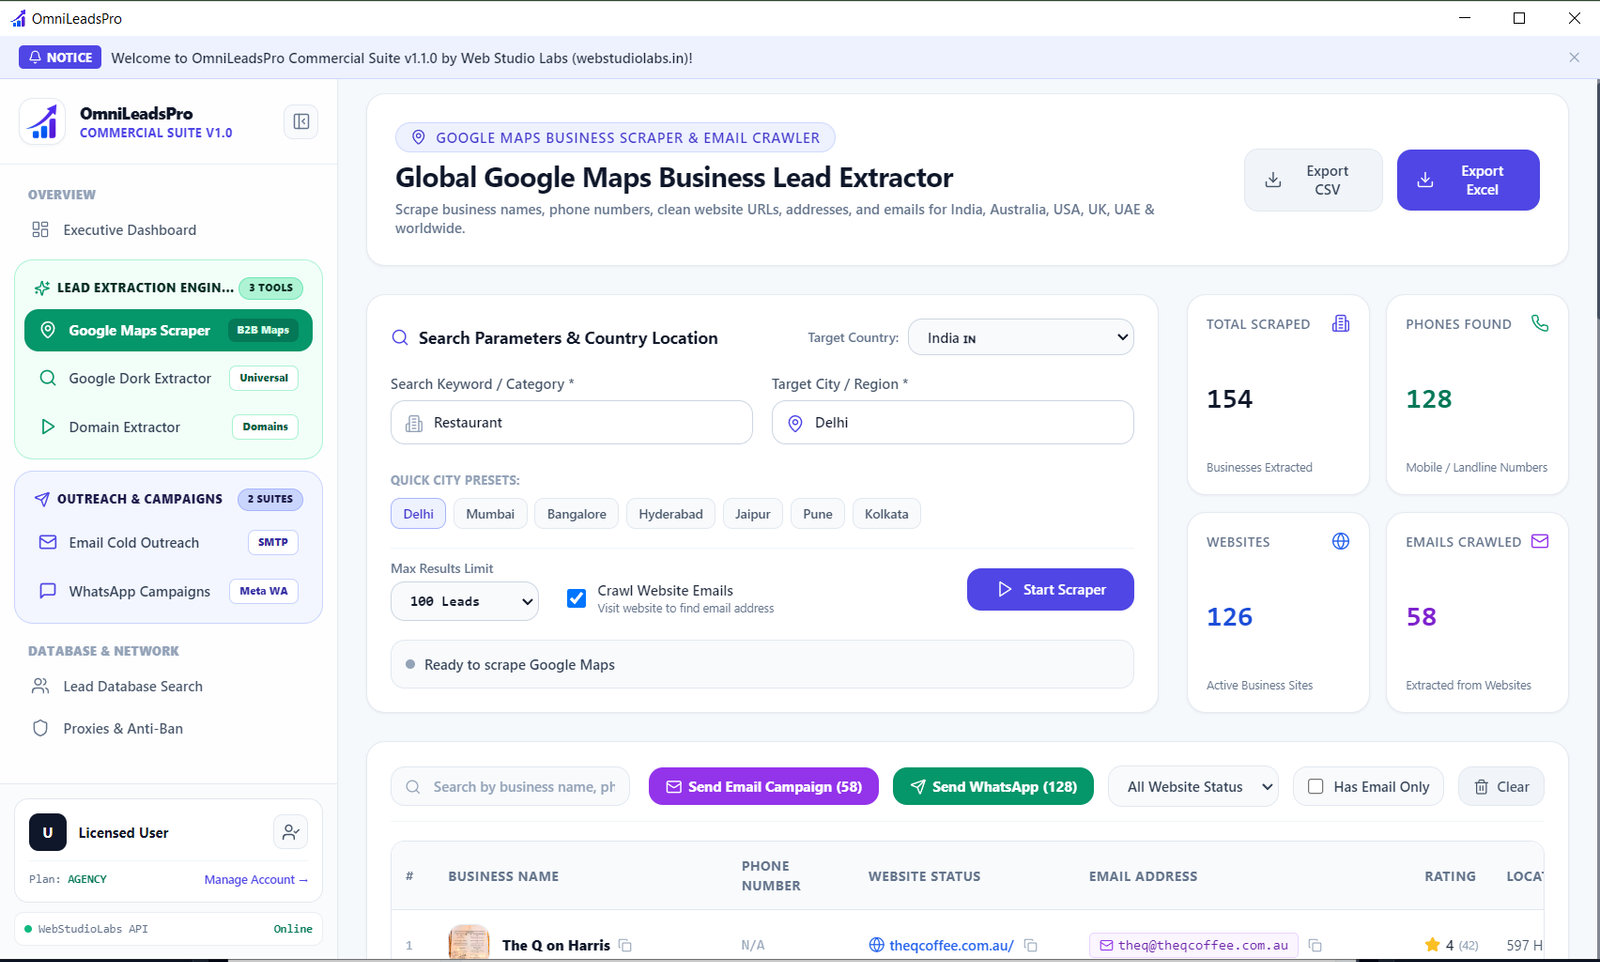Export results as CSV
Screen dimensions: 1600x962
click(1313, 180)
